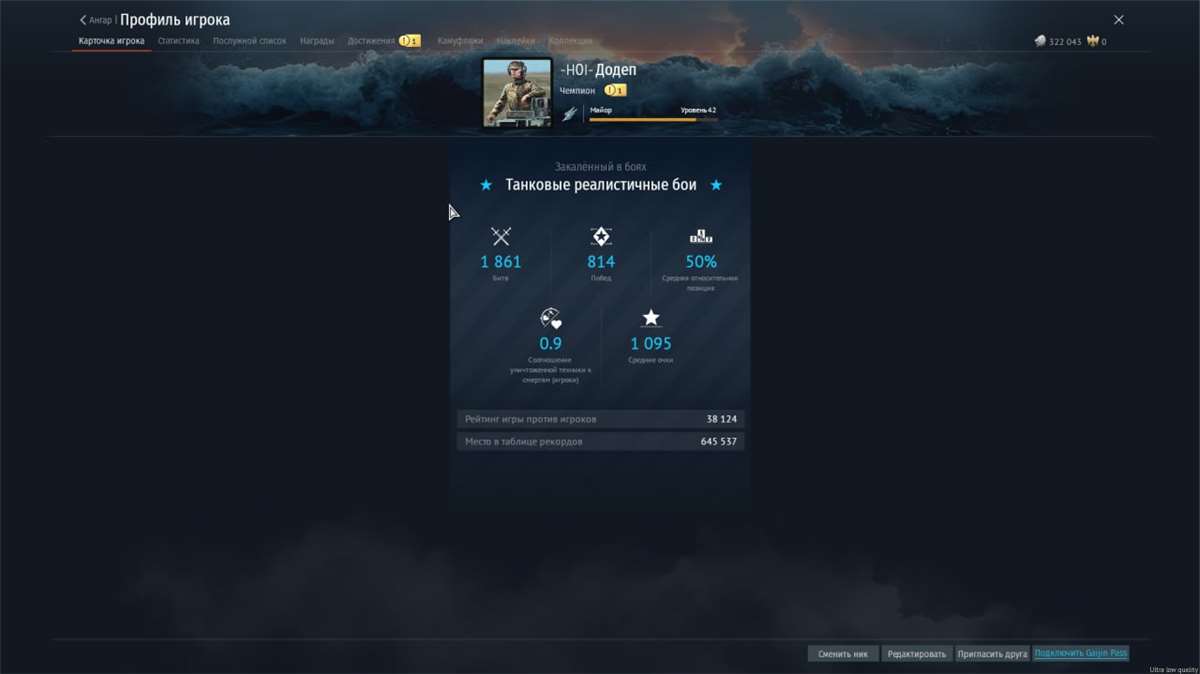Click the 50% average position value
The width and height of the screenshot is (1200, 674).
coord(701,262)
